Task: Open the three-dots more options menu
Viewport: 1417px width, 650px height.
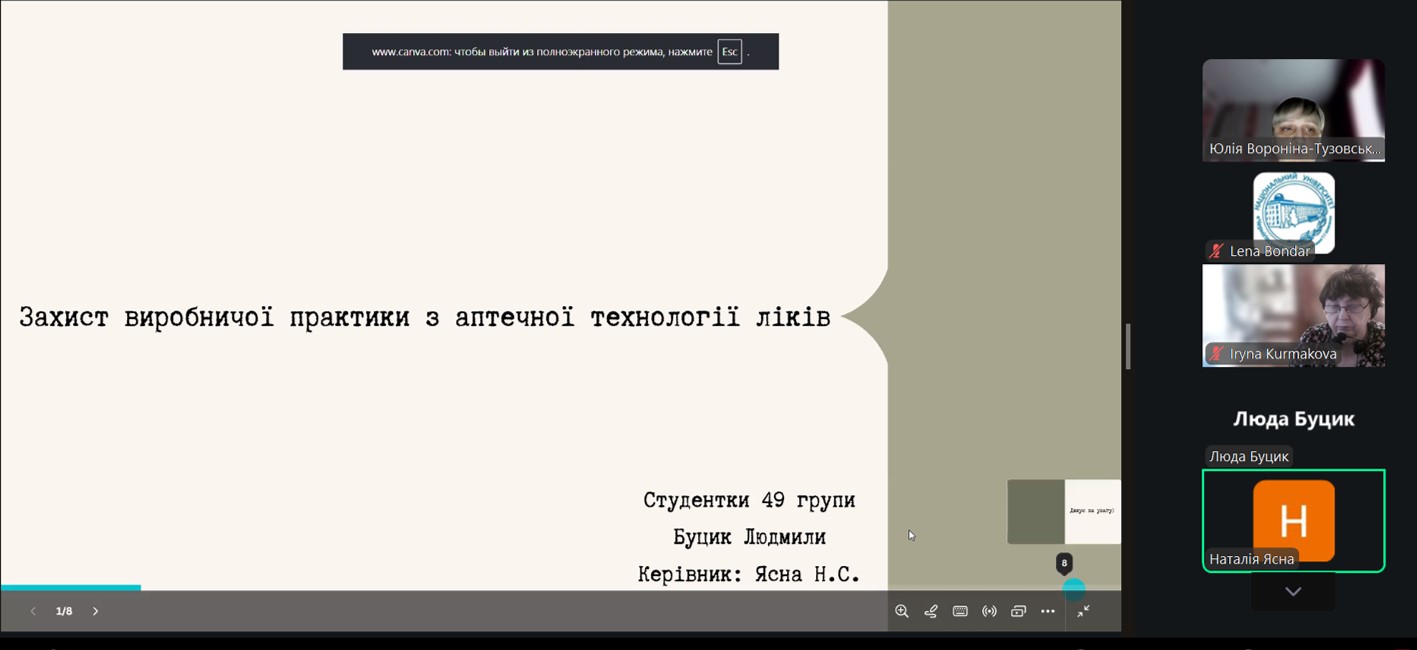Action: [x=1047, y=611]
